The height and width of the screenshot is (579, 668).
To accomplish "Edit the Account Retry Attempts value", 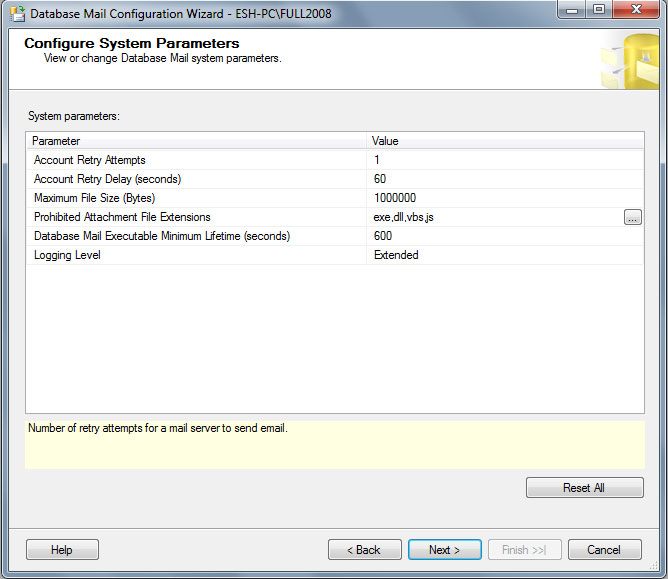I will 500,160.
